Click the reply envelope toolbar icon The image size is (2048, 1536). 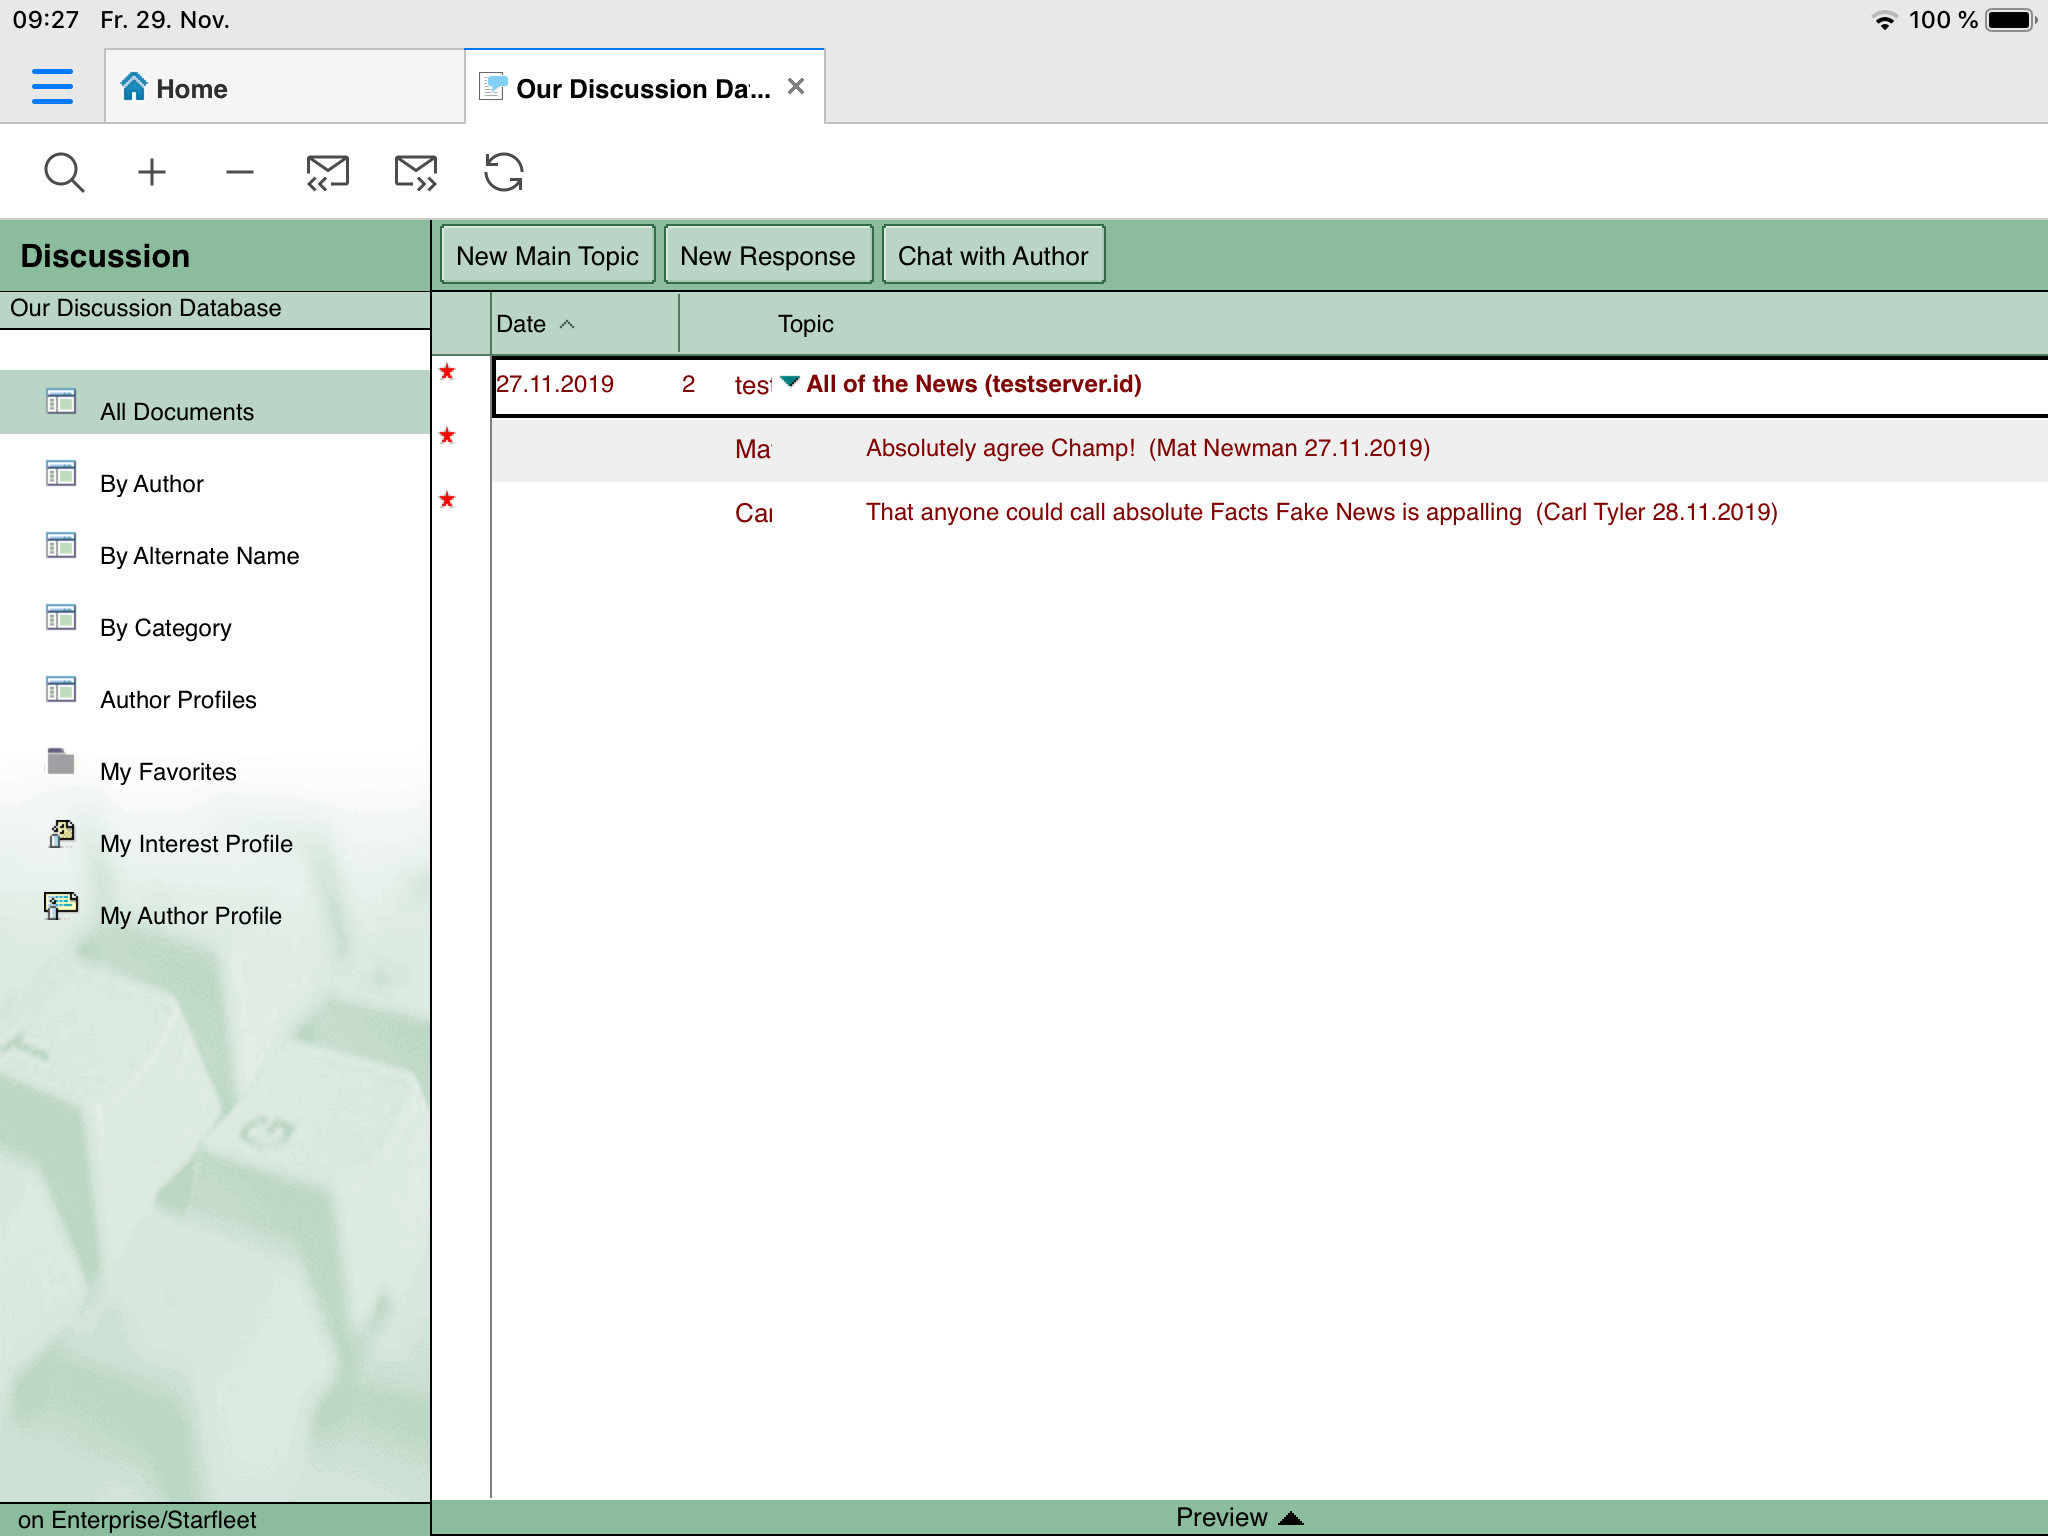pos(327,172)
